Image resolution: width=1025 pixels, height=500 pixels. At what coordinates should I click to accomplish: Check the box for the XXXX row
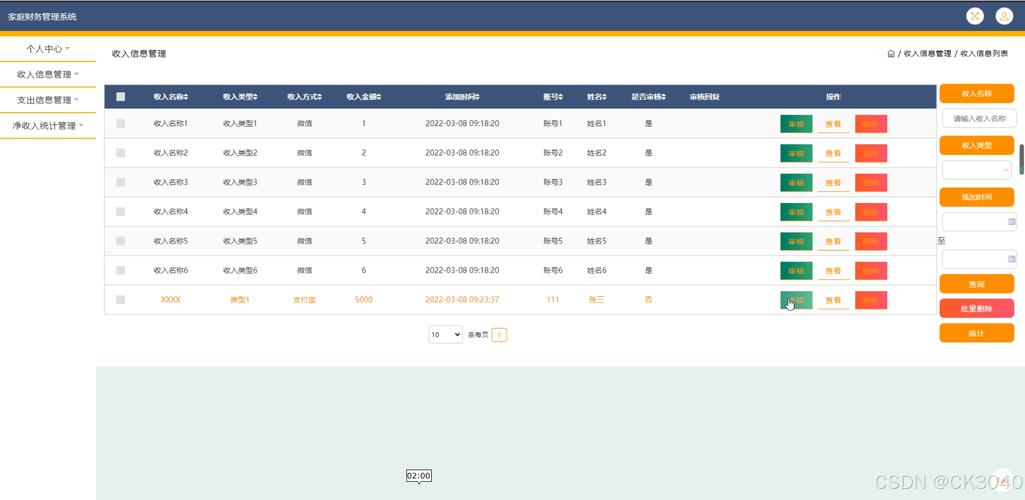(120, 299)
